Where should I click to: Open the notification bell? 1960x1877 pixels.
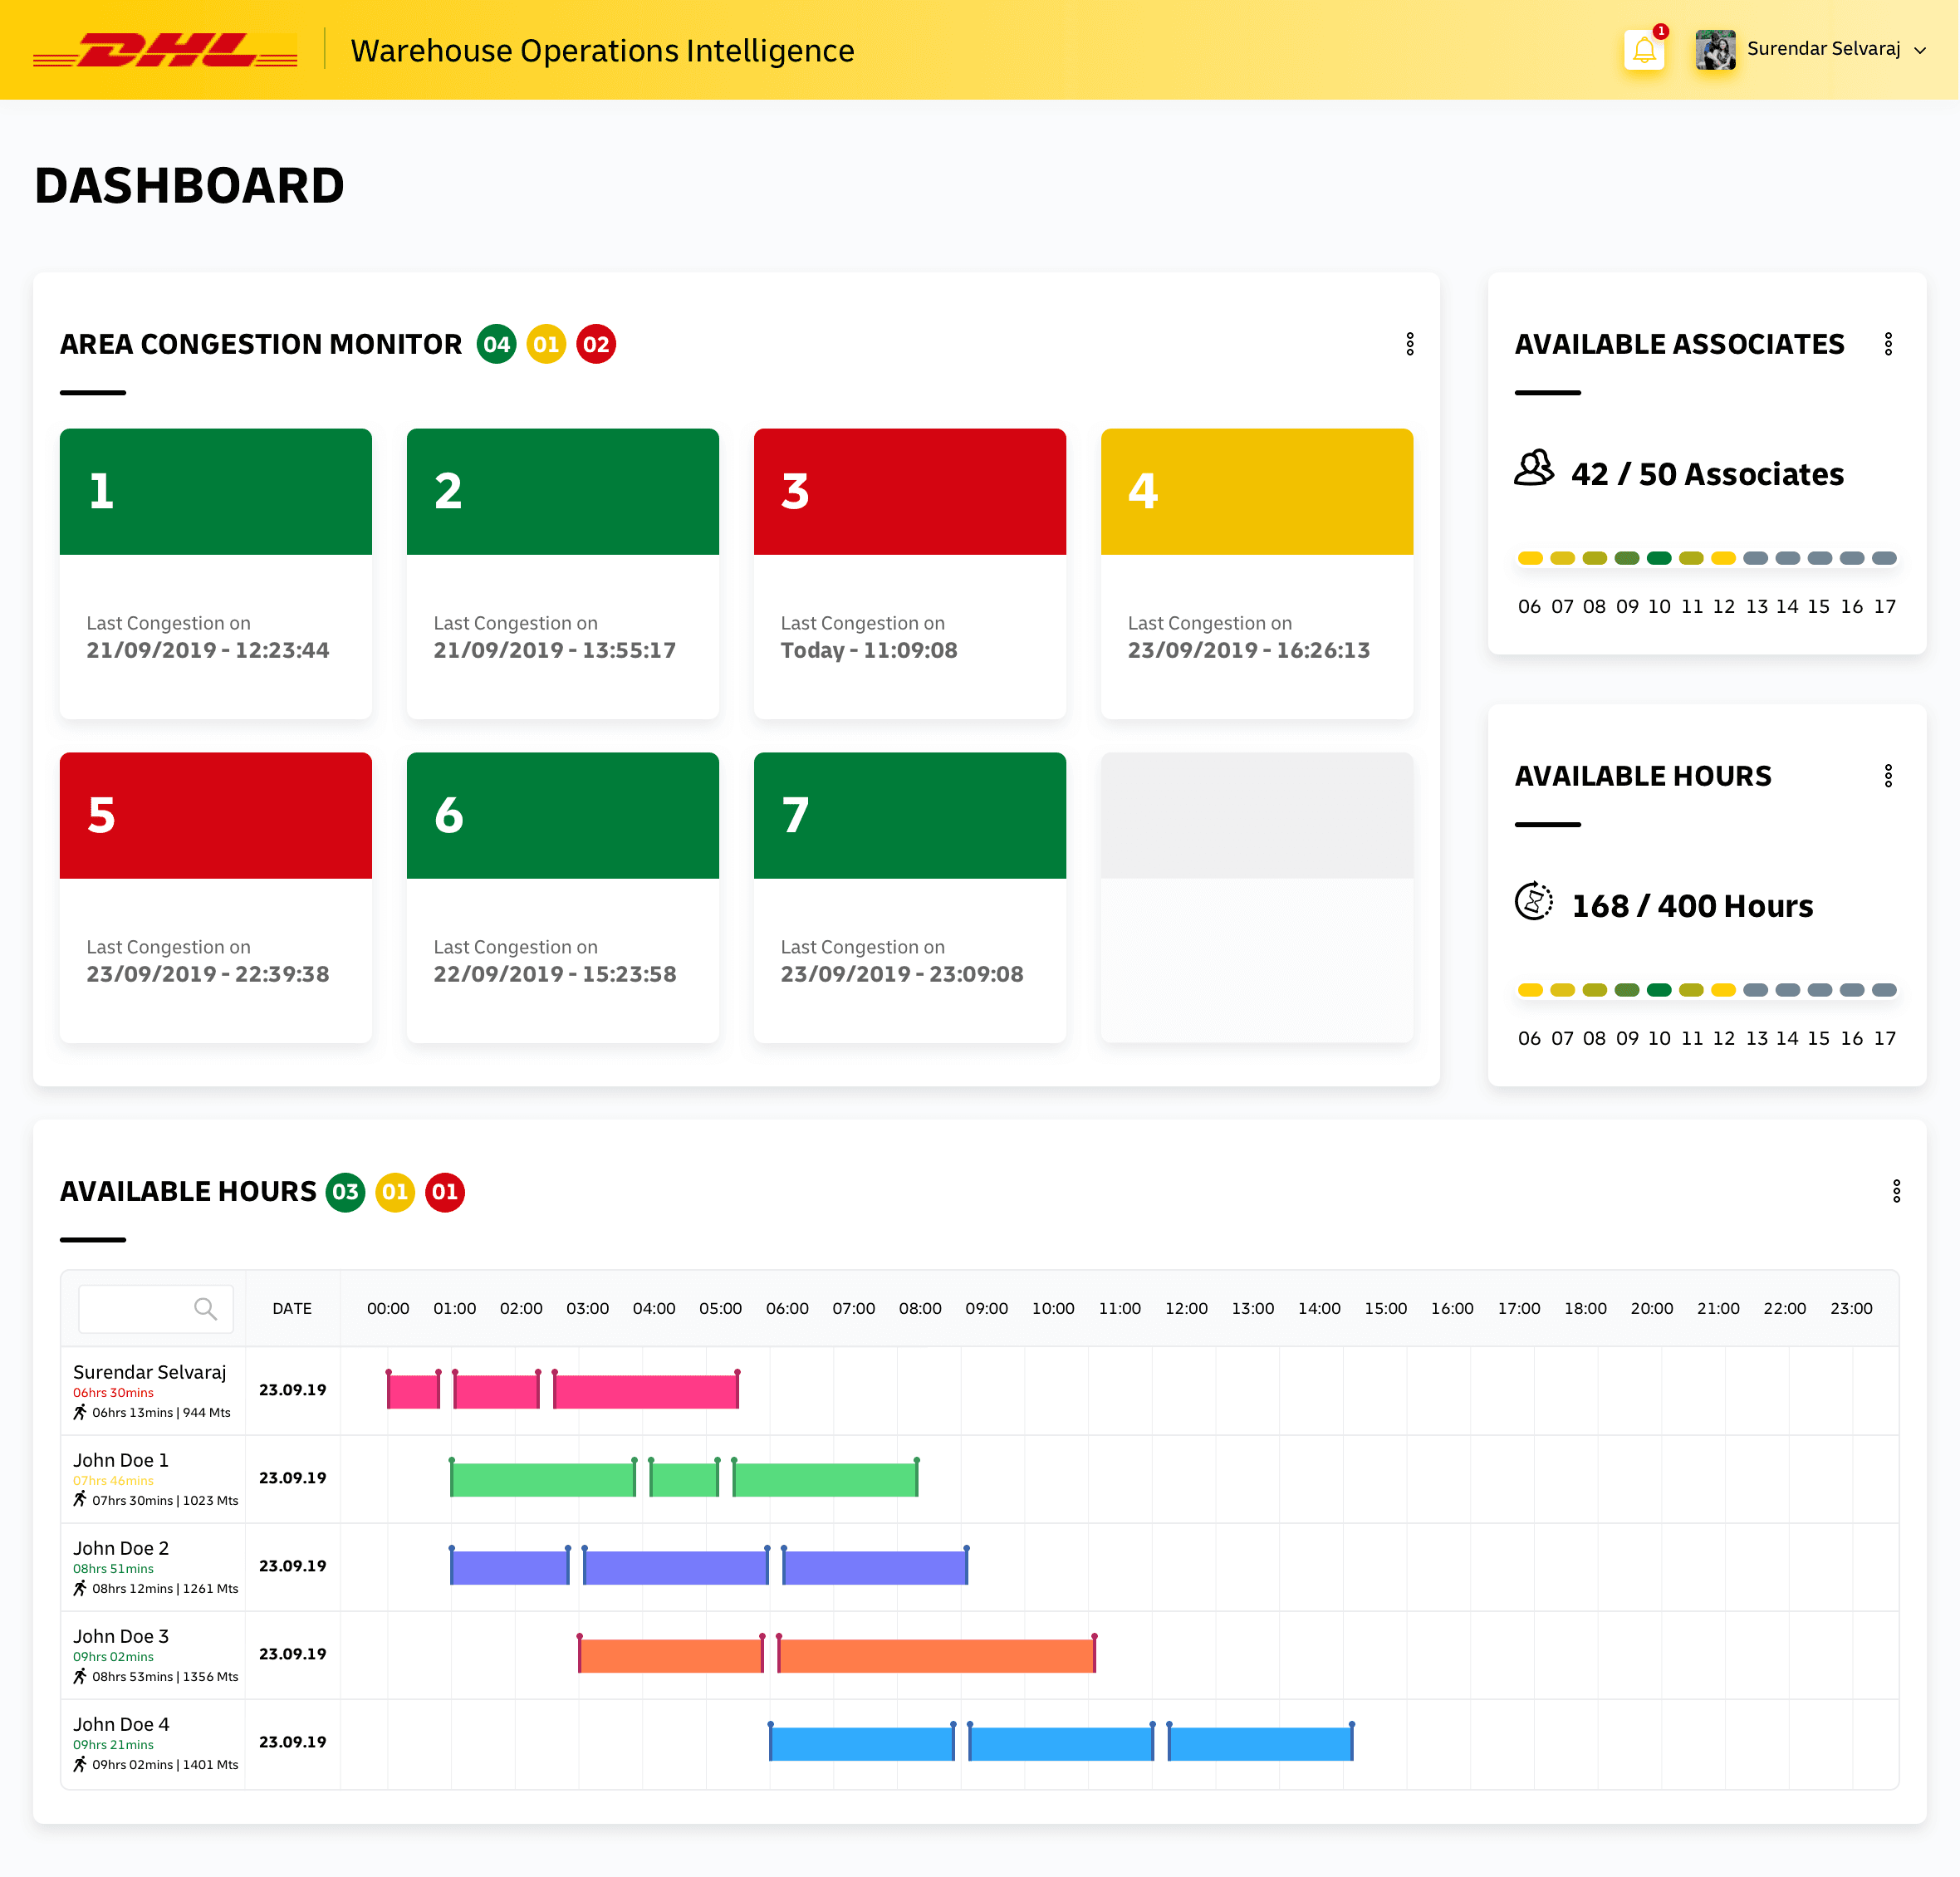click(x=1644, y=50)
